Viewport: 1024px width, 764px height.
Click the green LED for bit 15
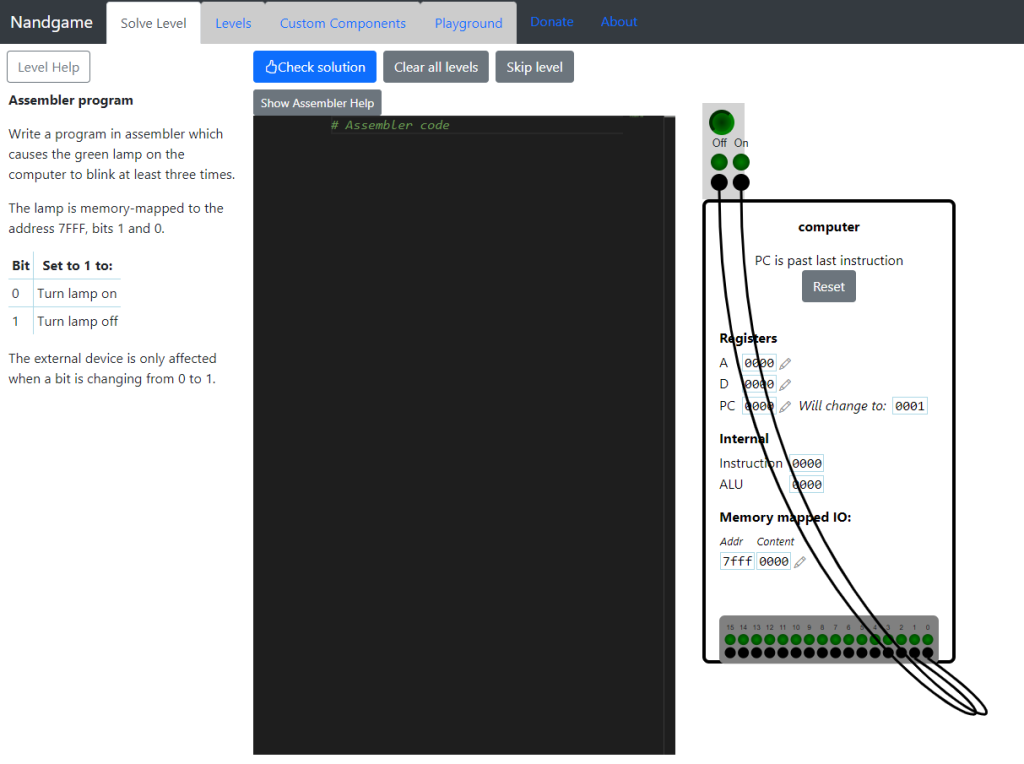pos(730,640)
